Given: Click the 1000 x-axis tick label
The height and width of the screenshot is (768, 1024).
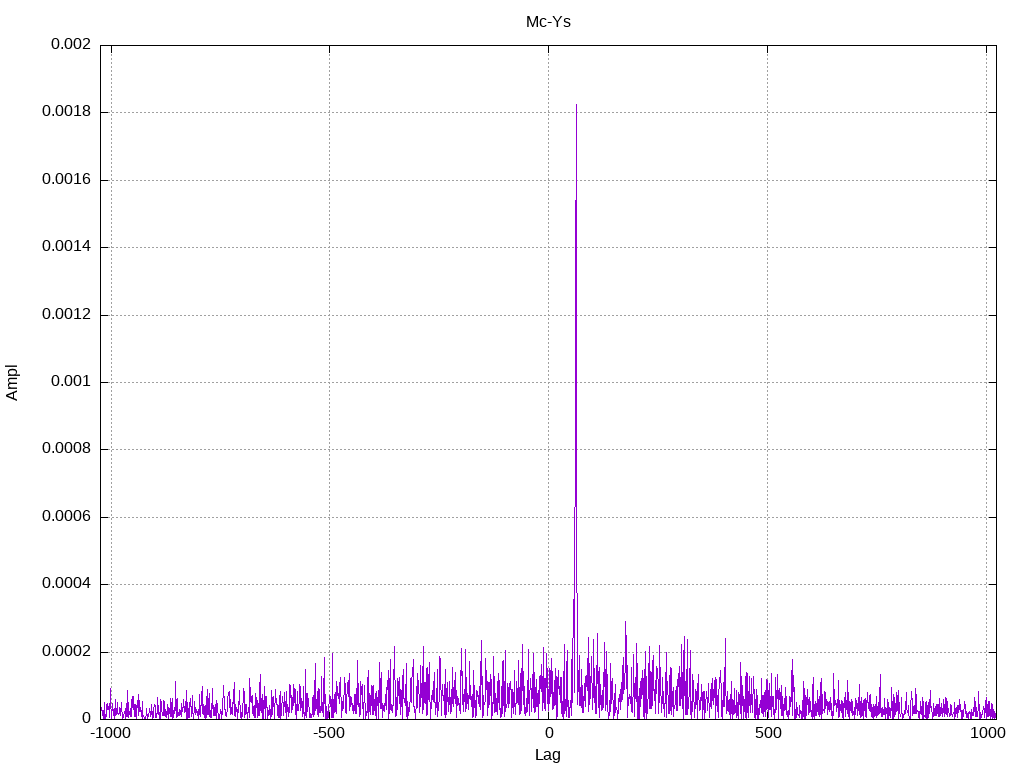Looking at the screenshot, I should click(x=987, y=734).
